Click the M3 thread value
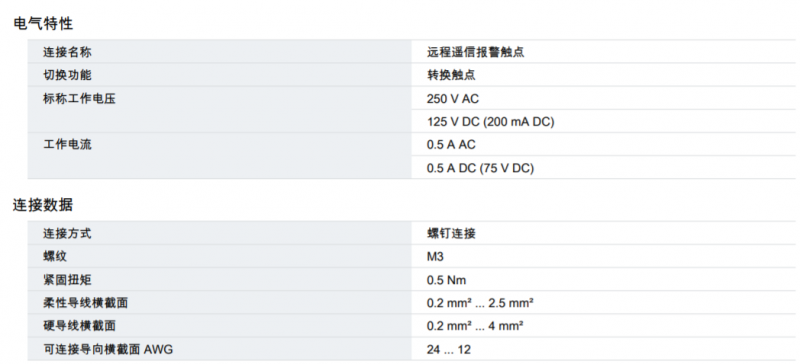This screenshot has height=364, width=800. click(435, 257)
